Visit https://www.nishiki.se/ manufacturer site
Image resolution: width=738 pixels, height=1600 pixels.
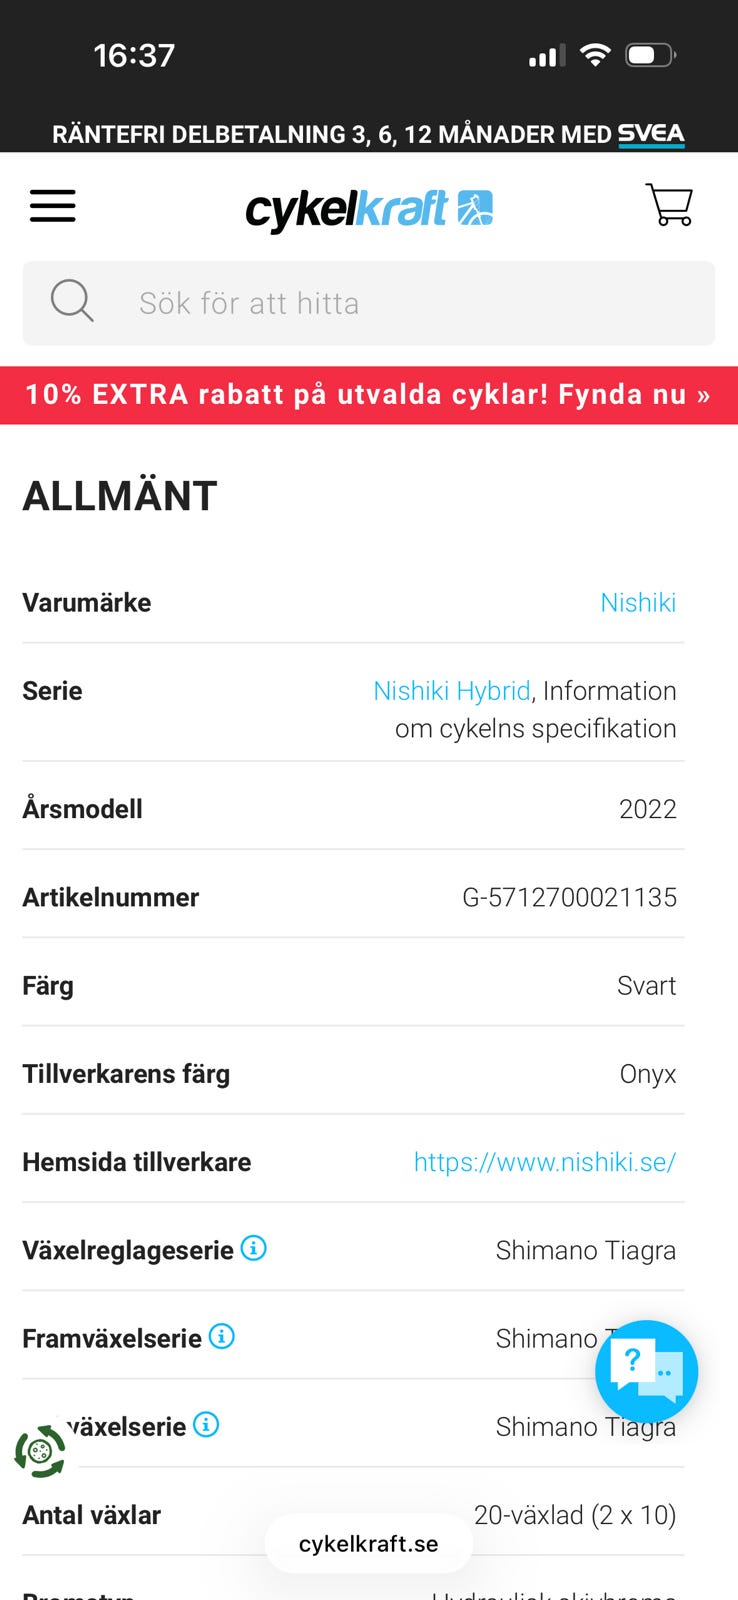click(x=544, y=1162)
